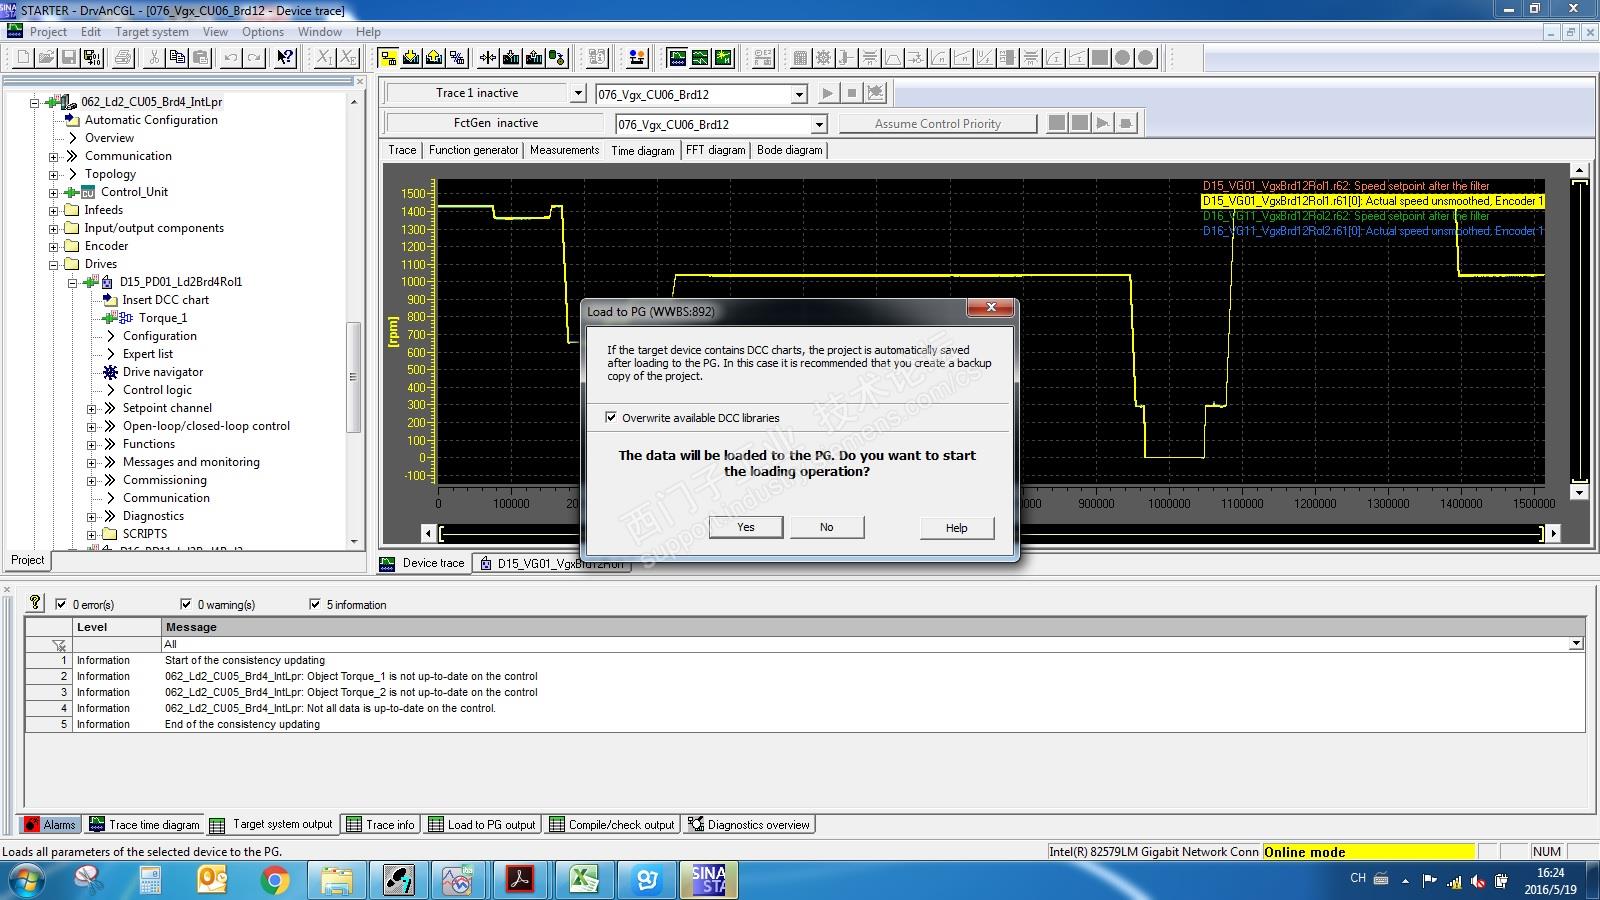Collapse the 062_Ld2_CU05_Brd4_IntLpr tree node
Image resolution: width=1600 pixels, height=900 pixels.
tap(35, 102)
